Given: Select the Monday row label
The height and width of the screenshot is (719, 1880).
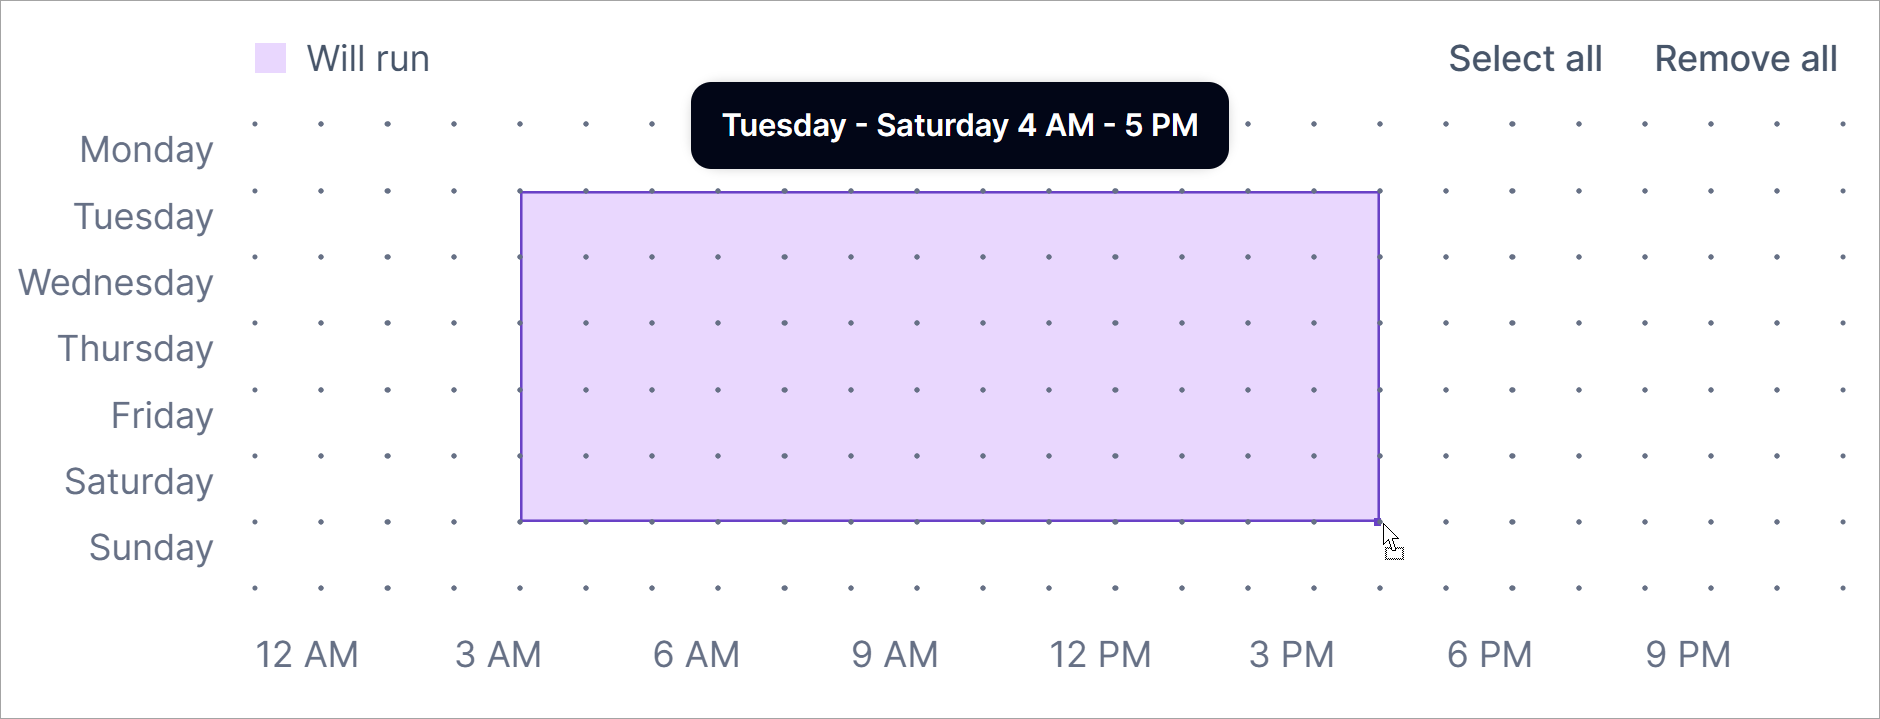Looking at the screenshot, I should [x=146, y=150].
